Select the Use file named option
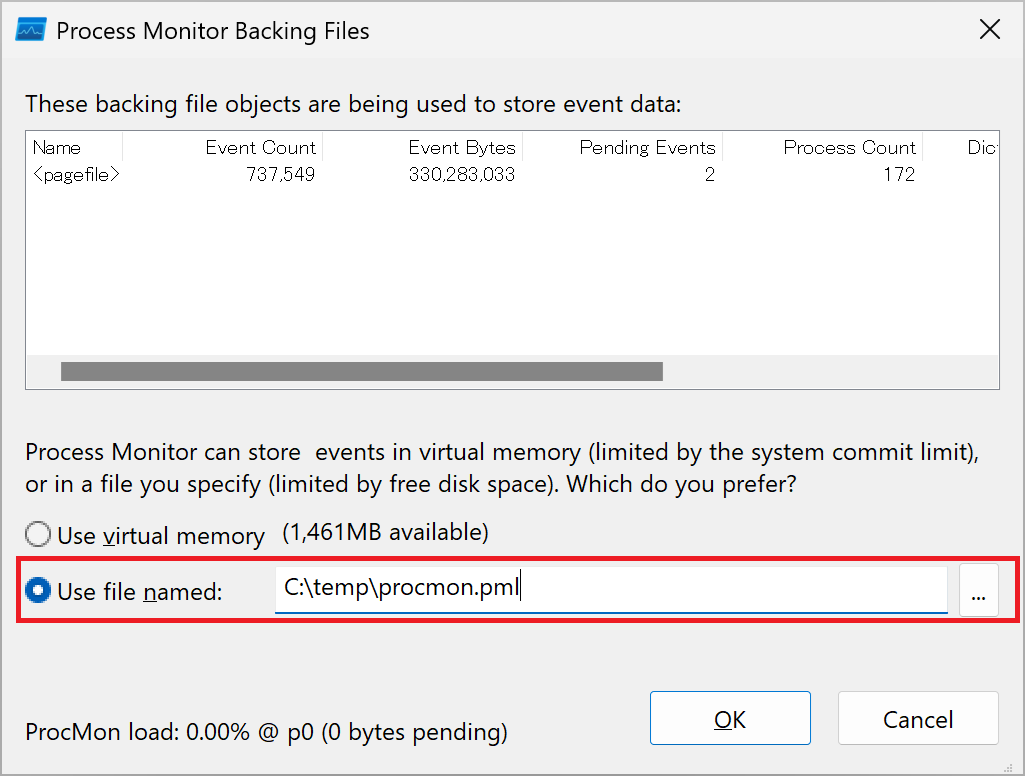This screenshot has height=776, width=1025. [38, 590]
